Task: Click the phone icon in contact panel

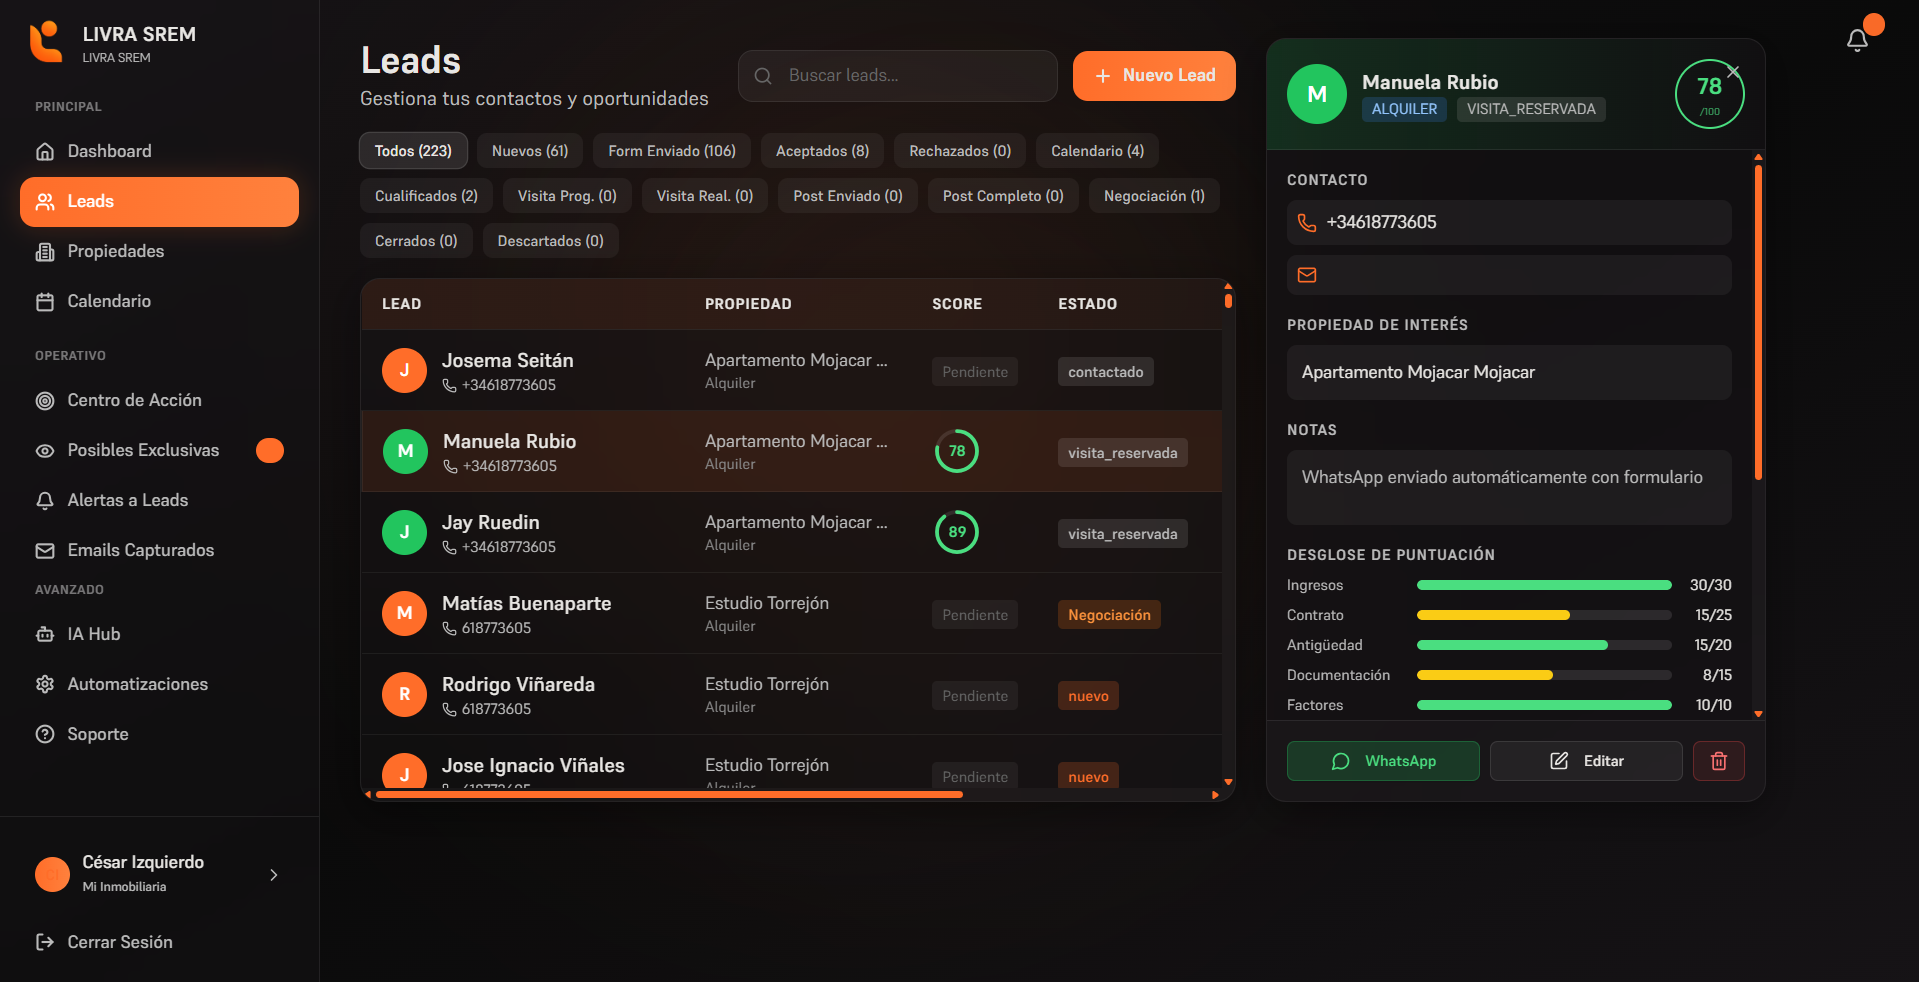Action: point(1306,223)
